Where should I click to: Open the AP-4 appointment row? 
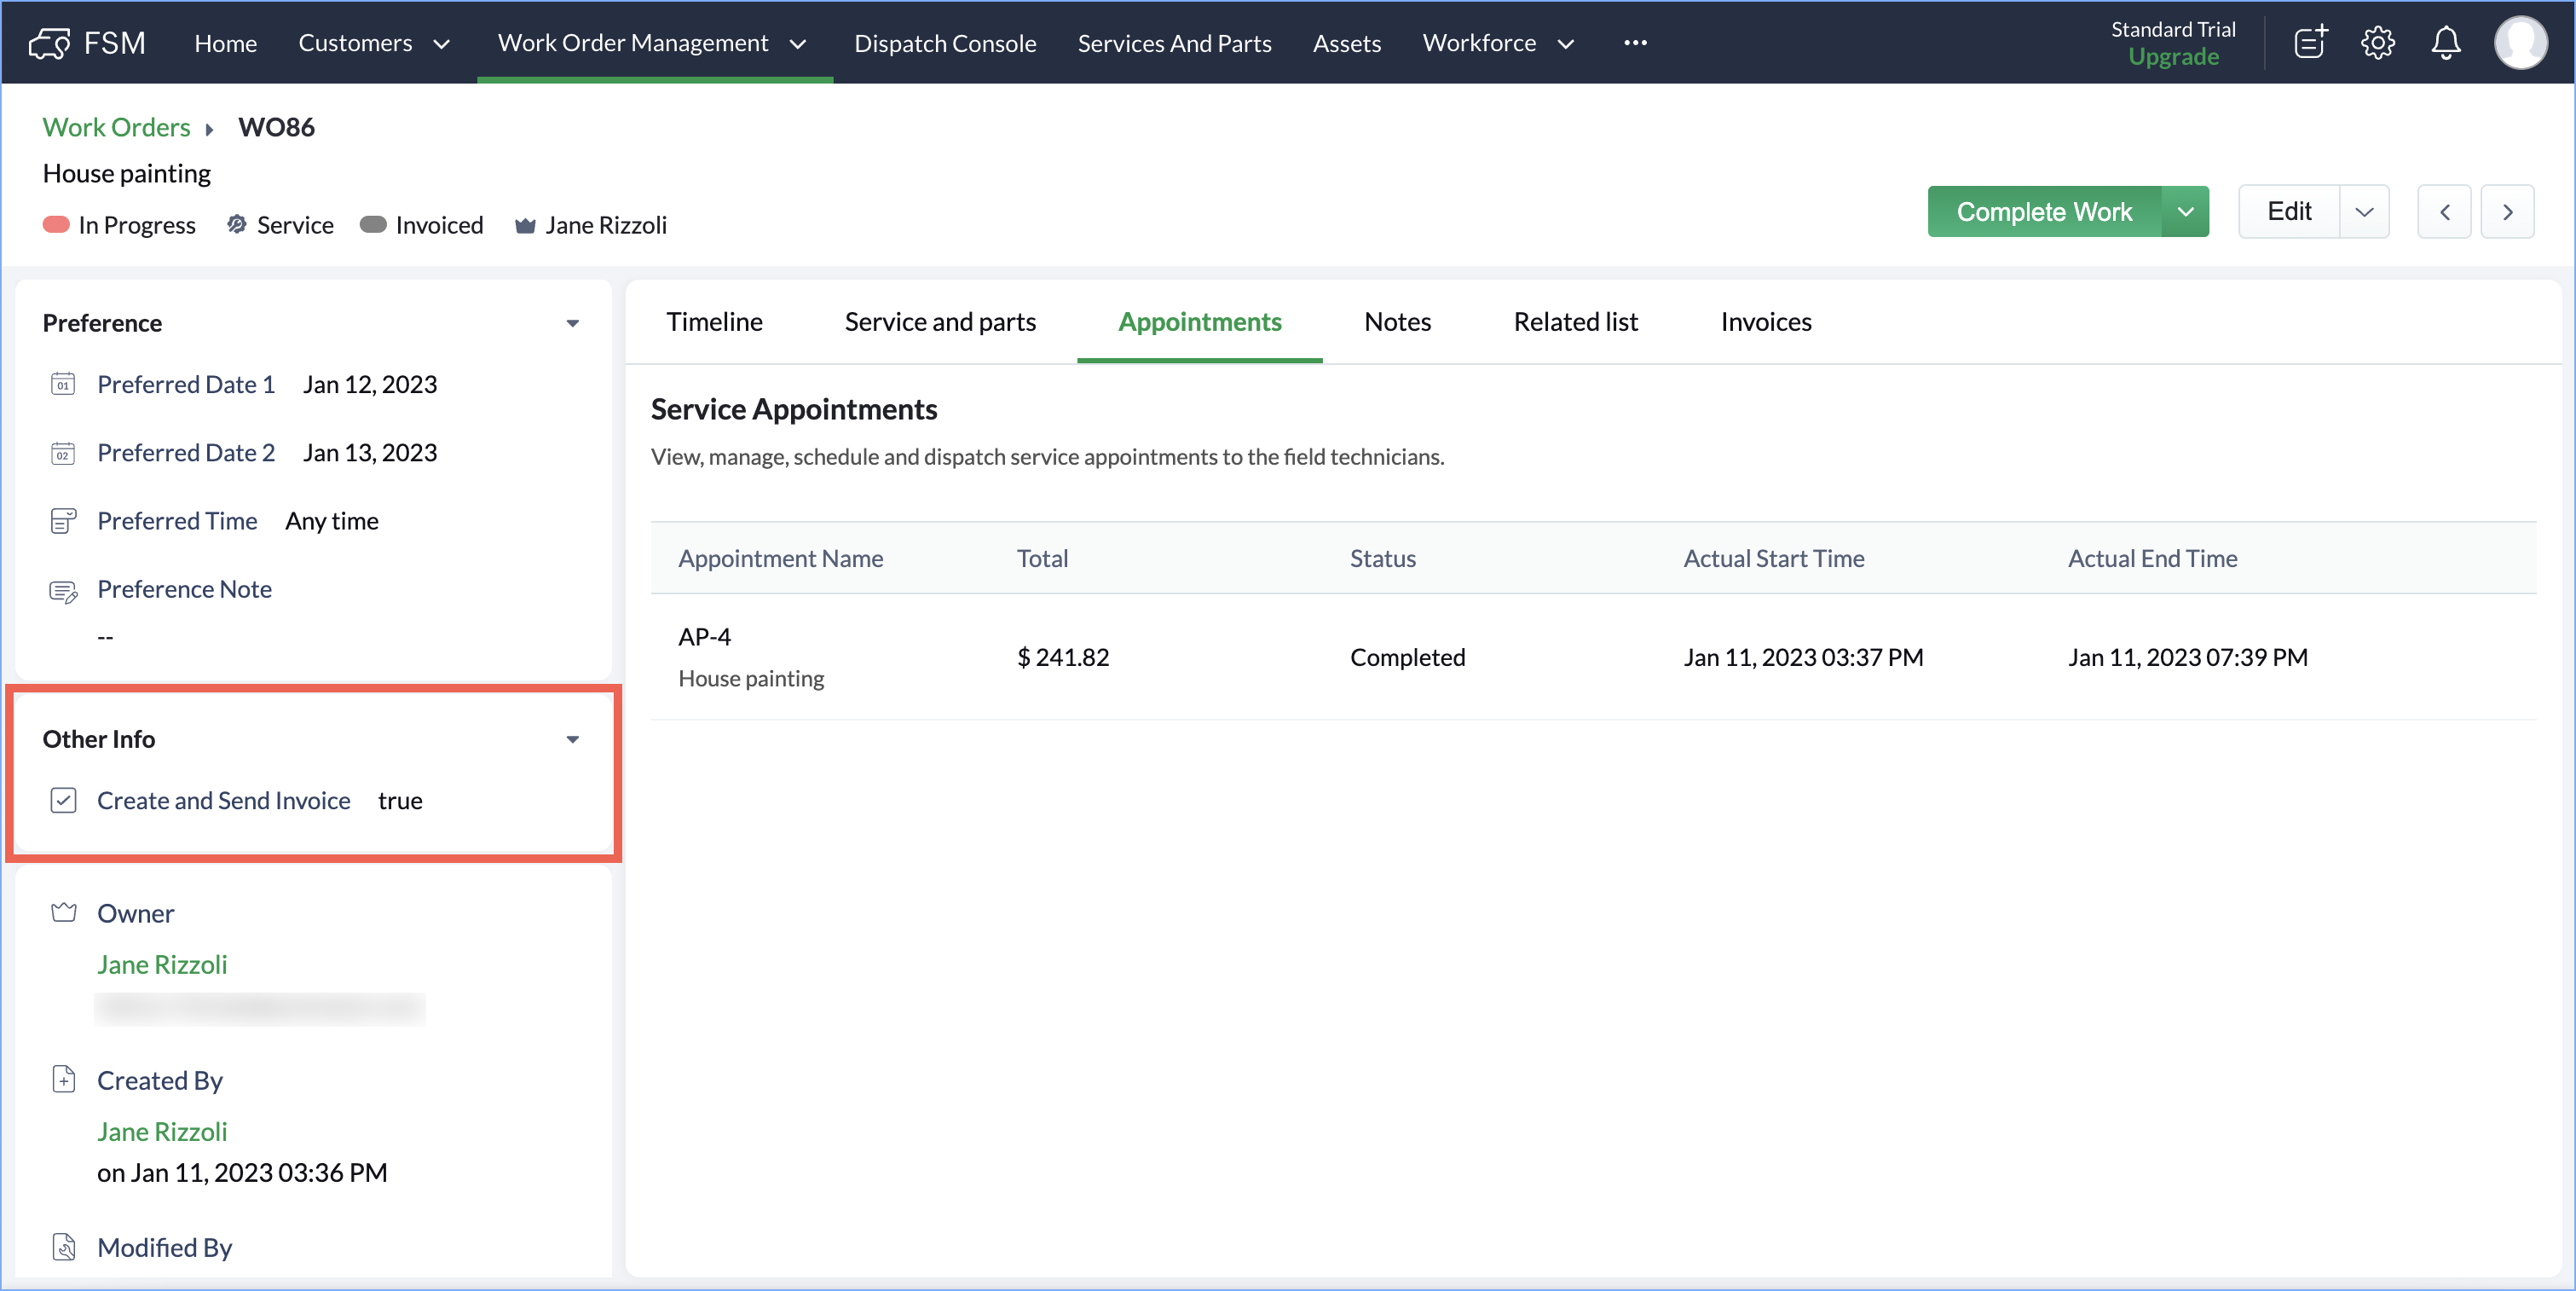(705, 637)
